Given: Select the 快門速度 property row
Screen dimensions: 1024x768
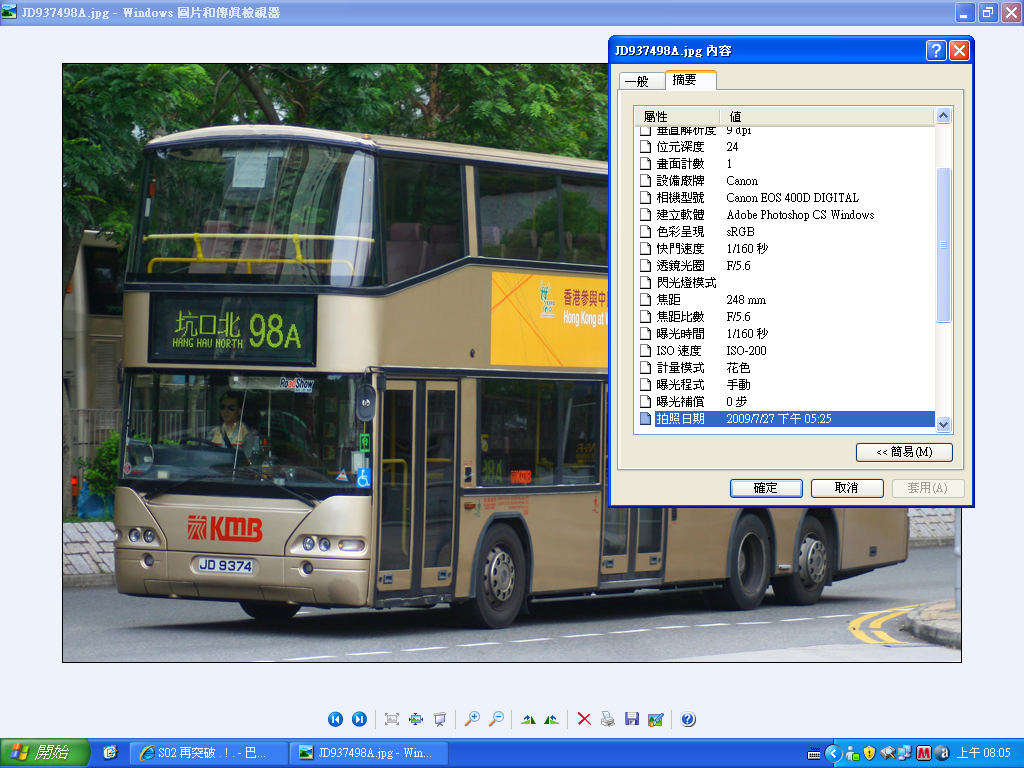Looking at the screenshot, I should click(x=785, y=249).
